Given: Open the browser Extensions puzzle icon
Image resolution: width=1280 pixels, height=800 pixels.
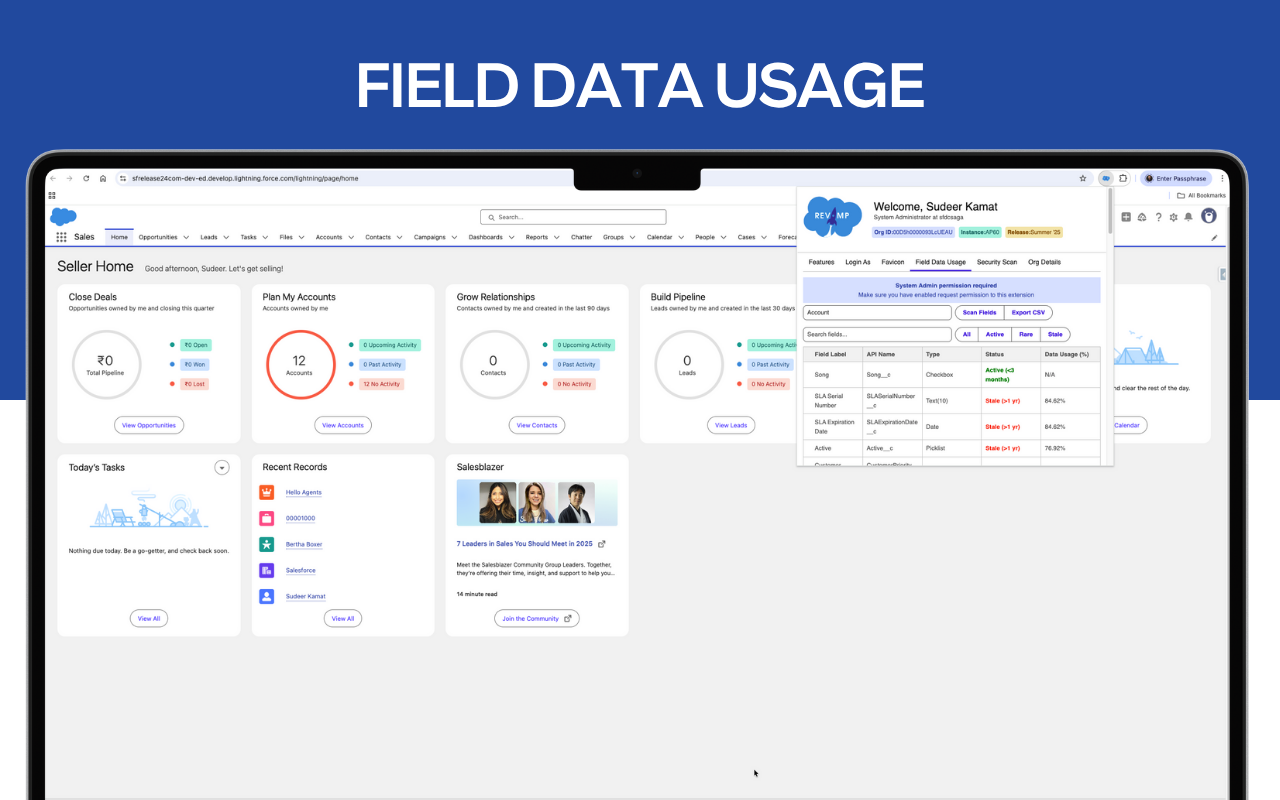Looking at the screenshot, I should [x=1121, y=177].
